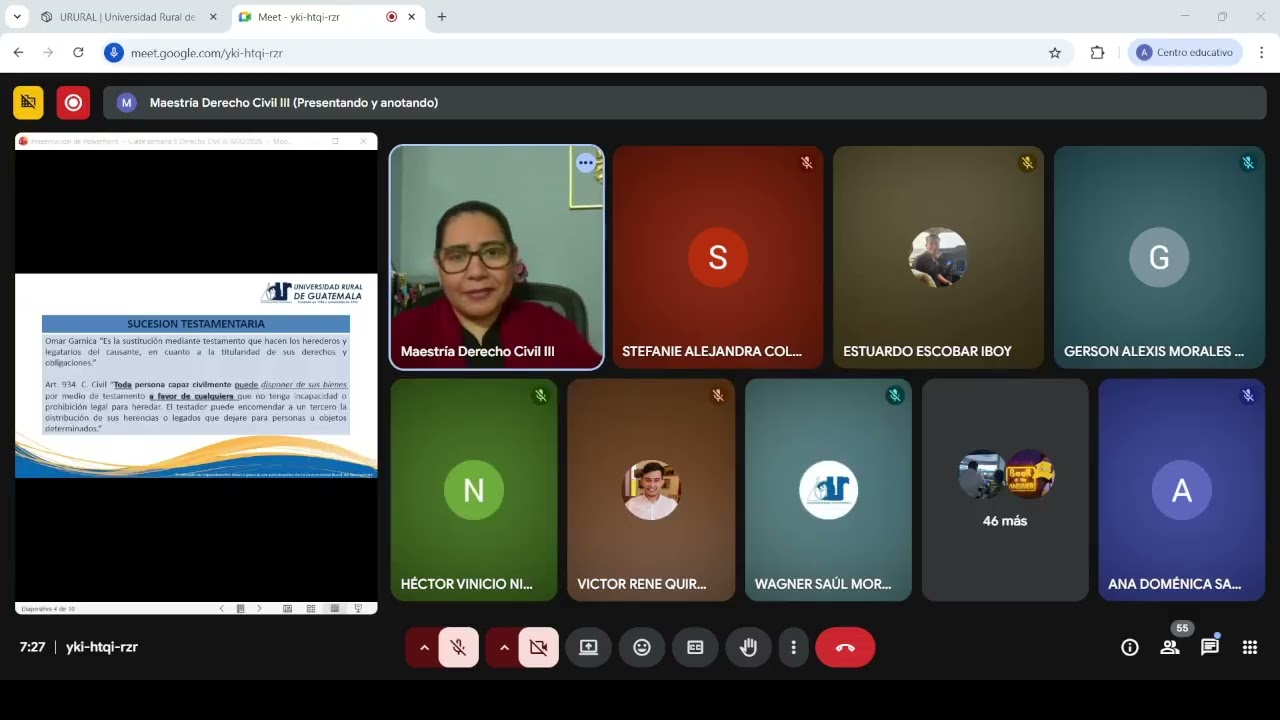Select Estuardo Escobar Iboy tile
Screen dimensions: 1280x720
[x=938, y=257]
